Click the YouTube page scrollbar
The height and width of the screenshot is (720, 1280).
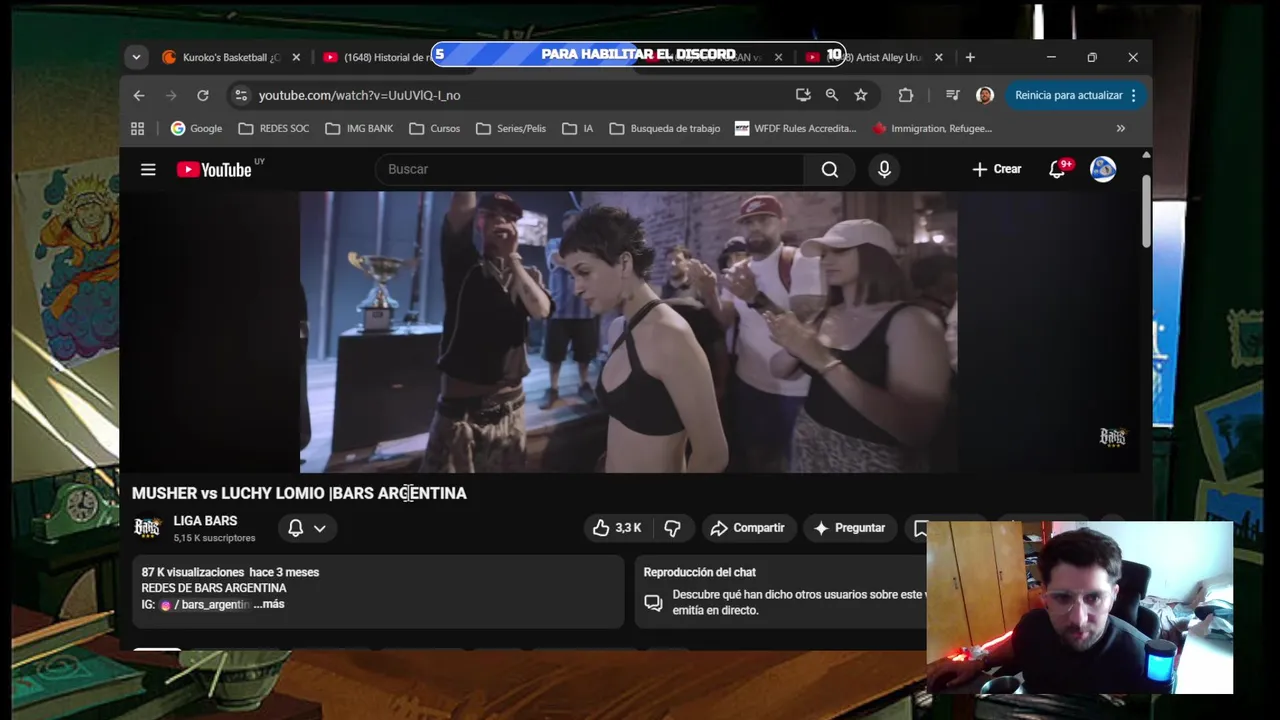(1146, 210)
